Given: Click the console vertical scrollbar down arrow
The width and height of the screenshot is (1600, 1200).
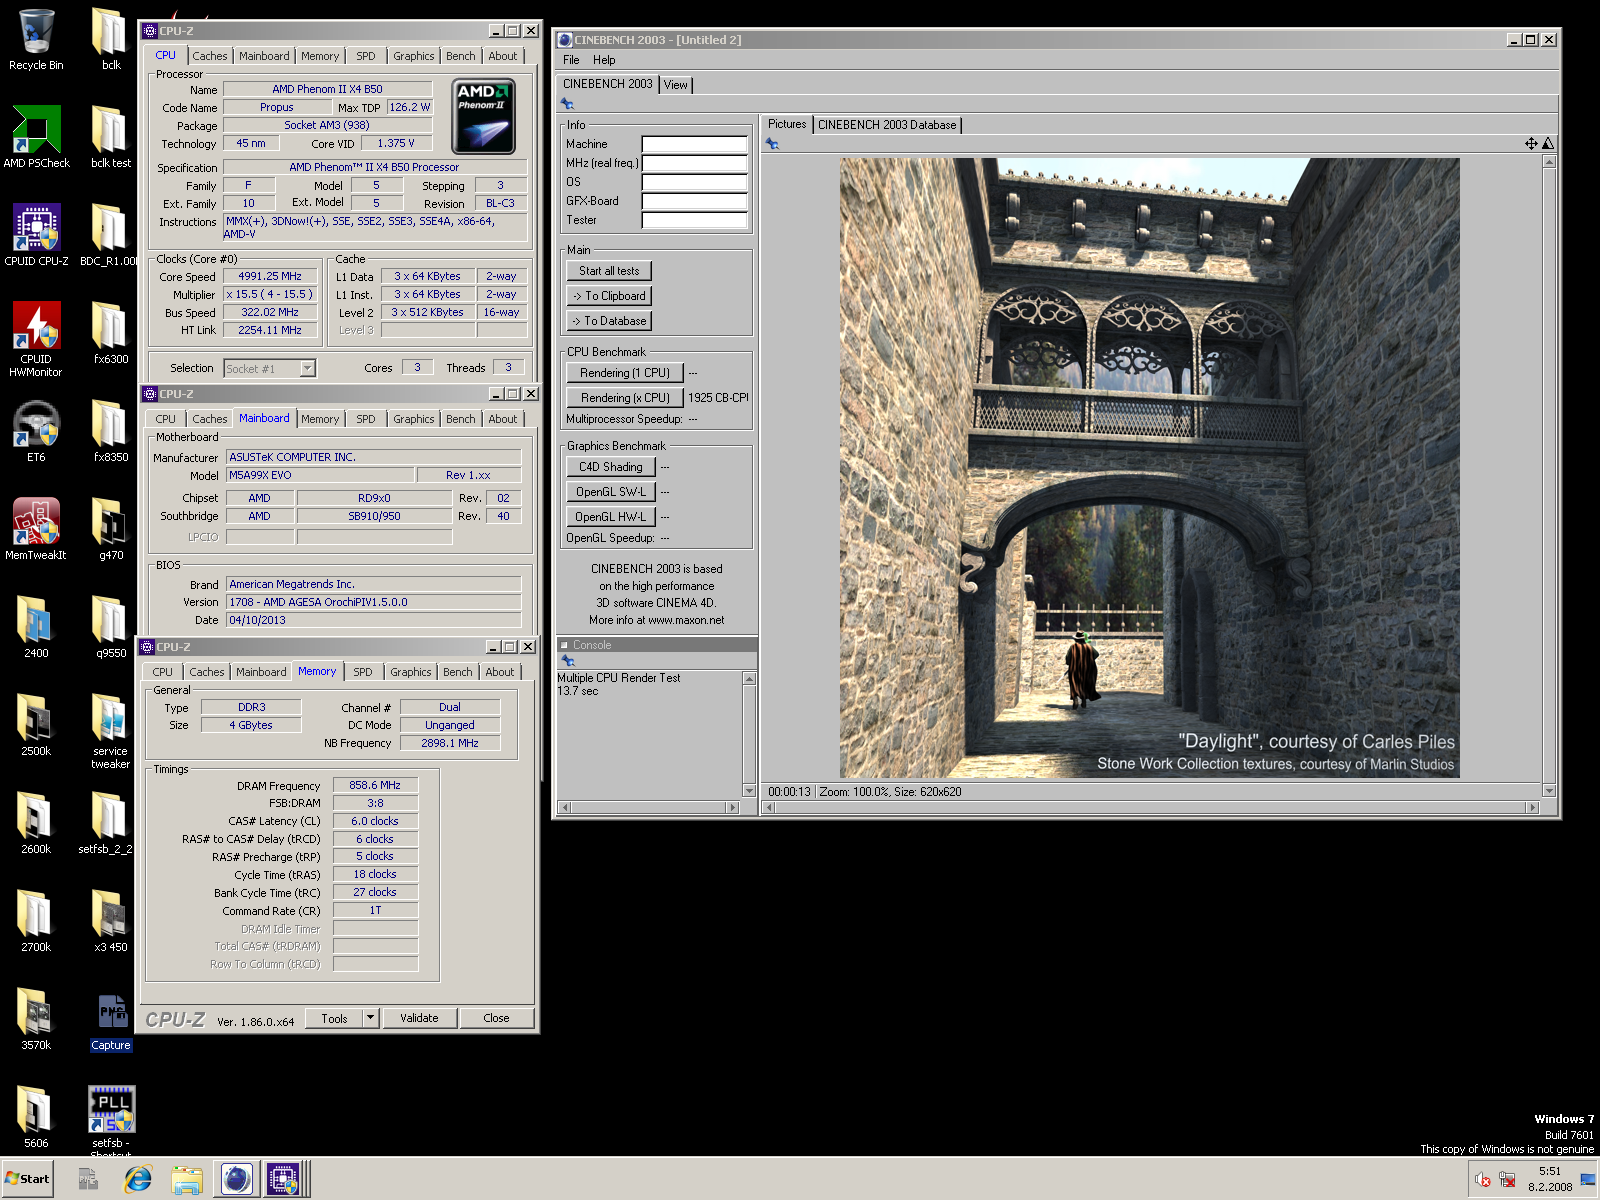Looking at the screenshot, I should [749, 791].
